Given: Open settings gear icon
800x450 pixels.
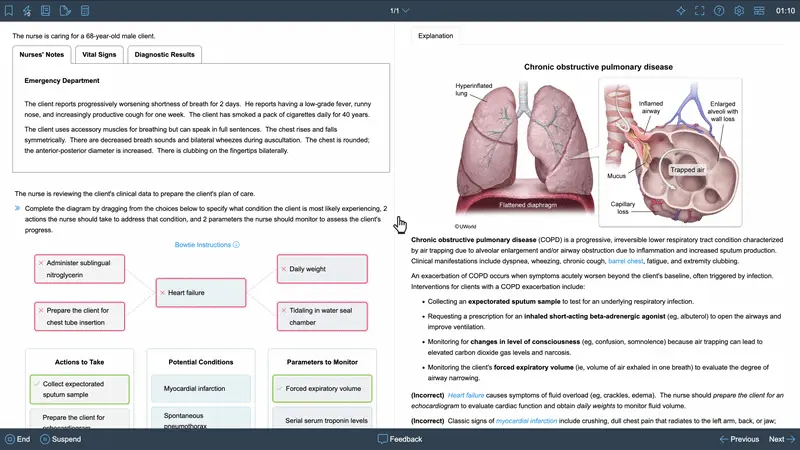Looking at the screenshot, I should [739, 11].
